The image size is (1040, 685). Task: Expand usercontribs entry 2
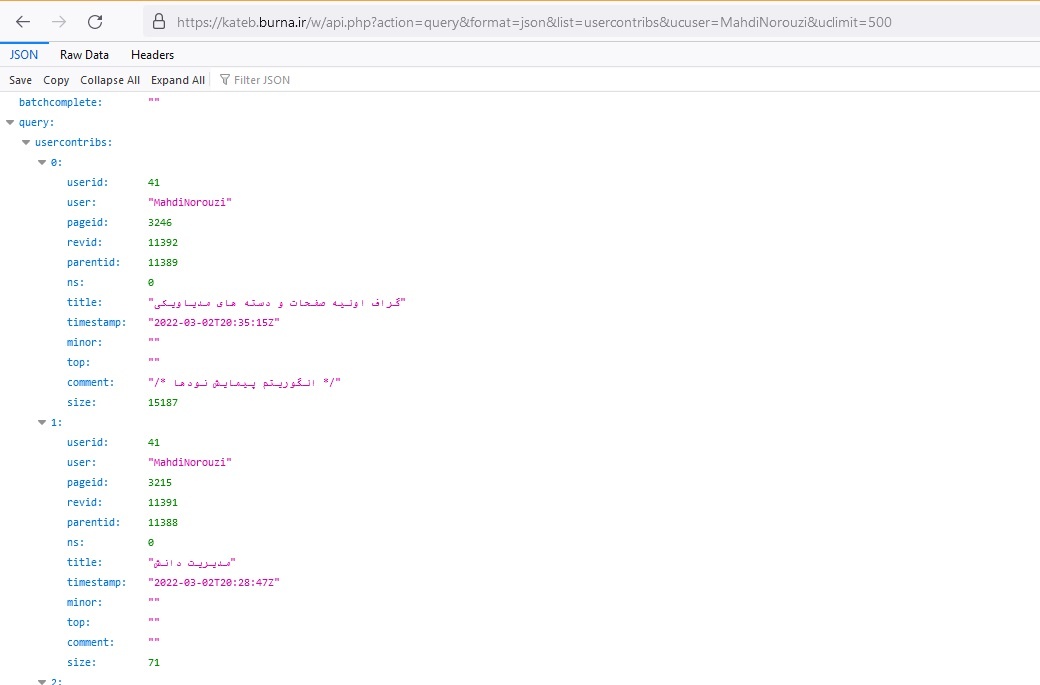pos(42,681)
